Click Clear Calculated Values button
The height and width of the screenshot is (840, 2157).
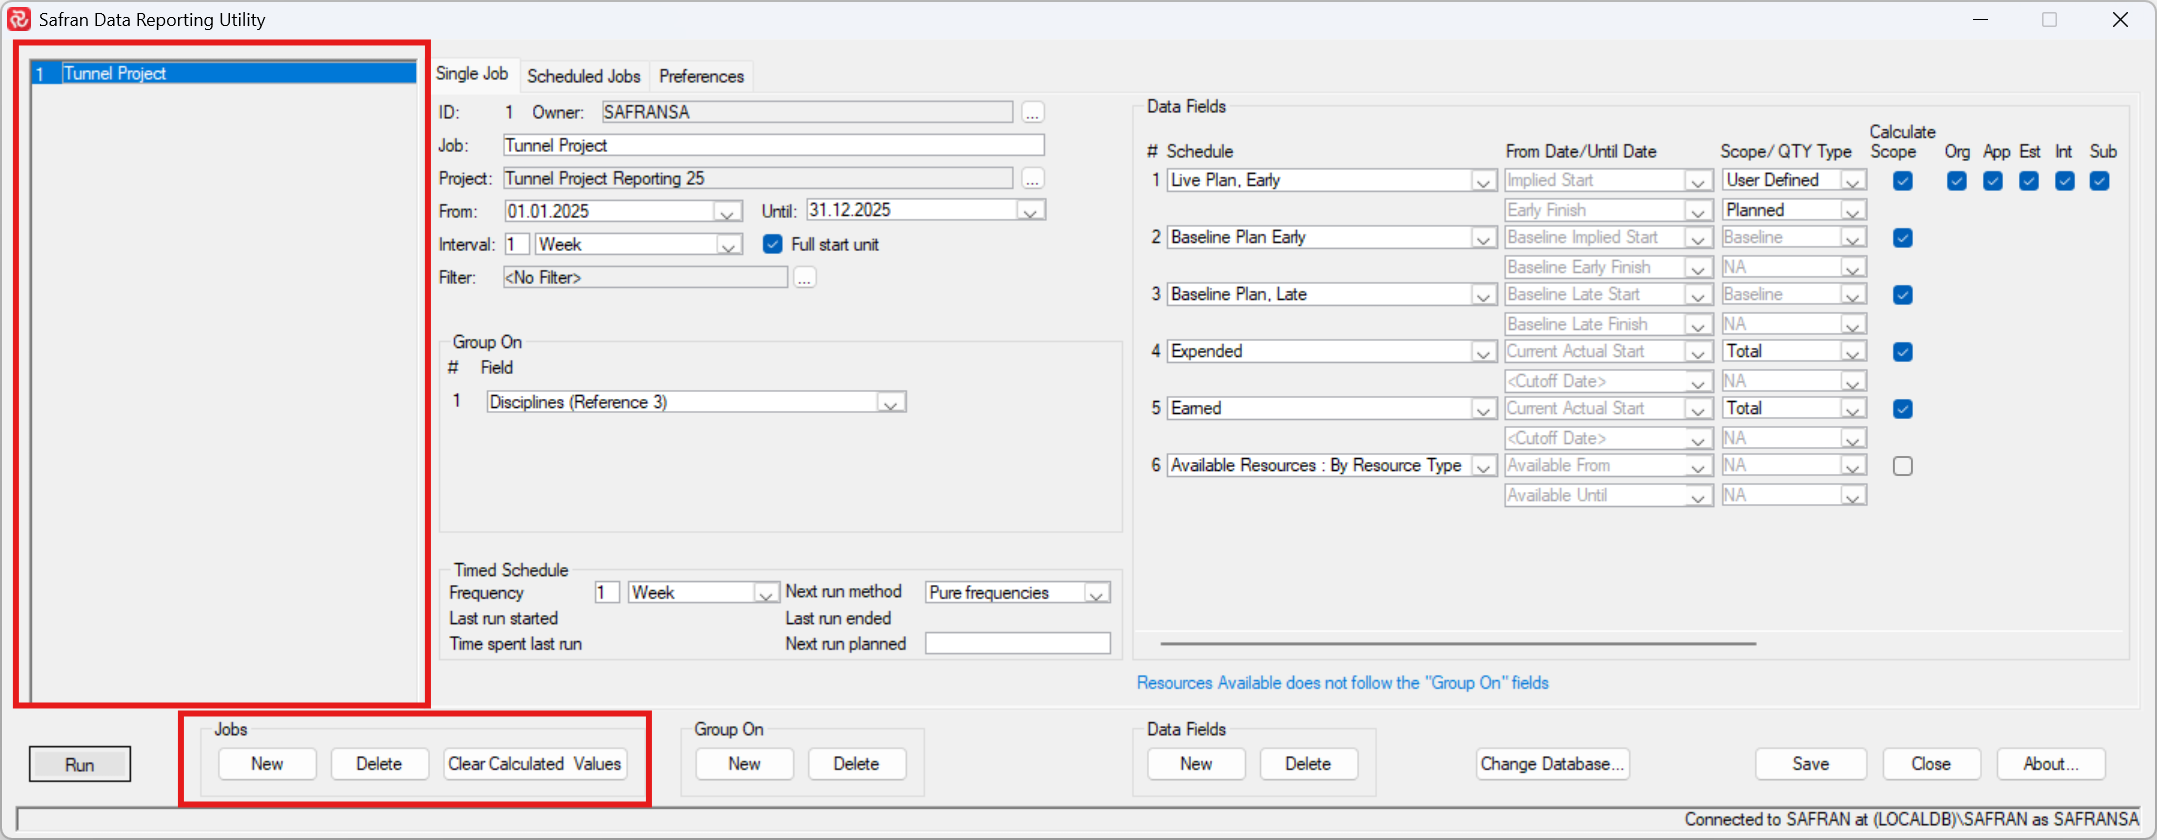tap(535, 764)
